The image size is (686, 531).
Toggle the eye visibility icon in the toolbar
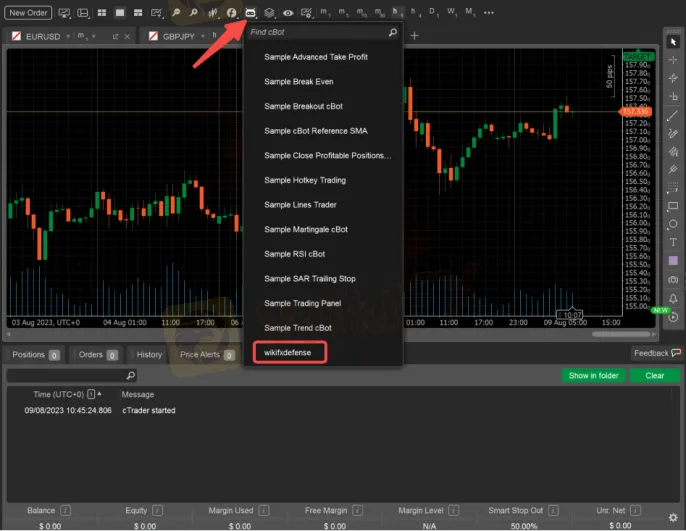[x=288, y=13]
